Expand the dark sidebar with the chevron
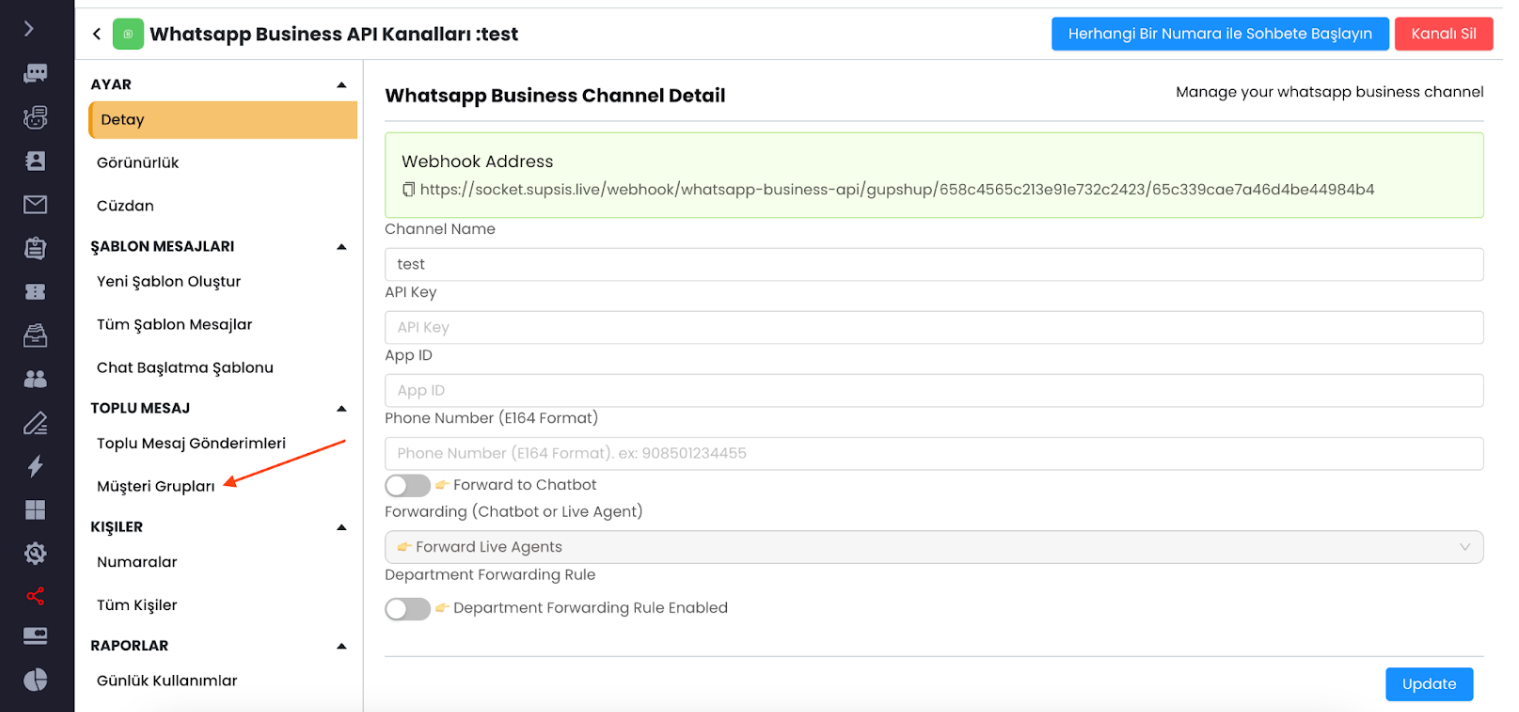The height and width of the screenshot is (712, 1519). [x=29, y=28]
